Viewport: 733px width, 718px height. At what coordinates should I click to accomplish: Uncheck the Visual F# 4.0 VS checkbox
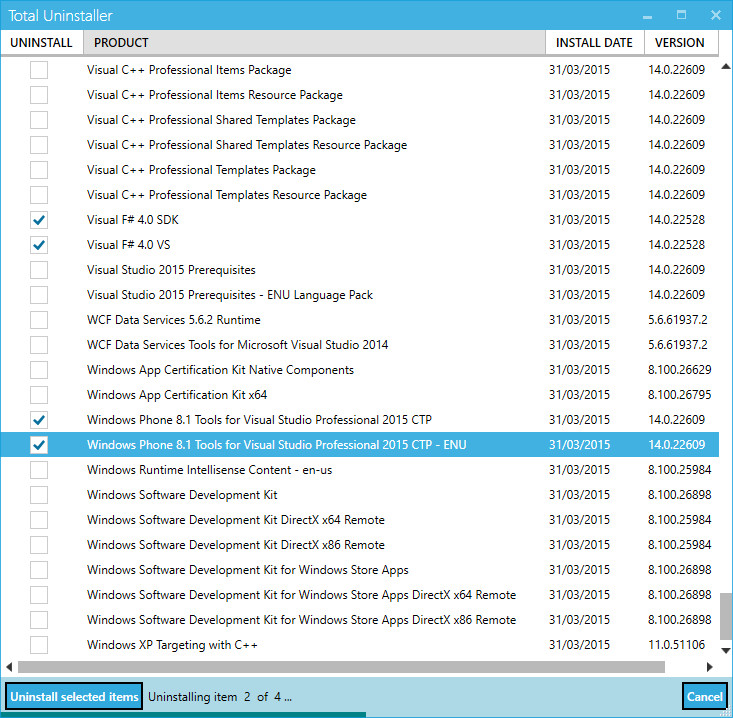click(39, 245)
